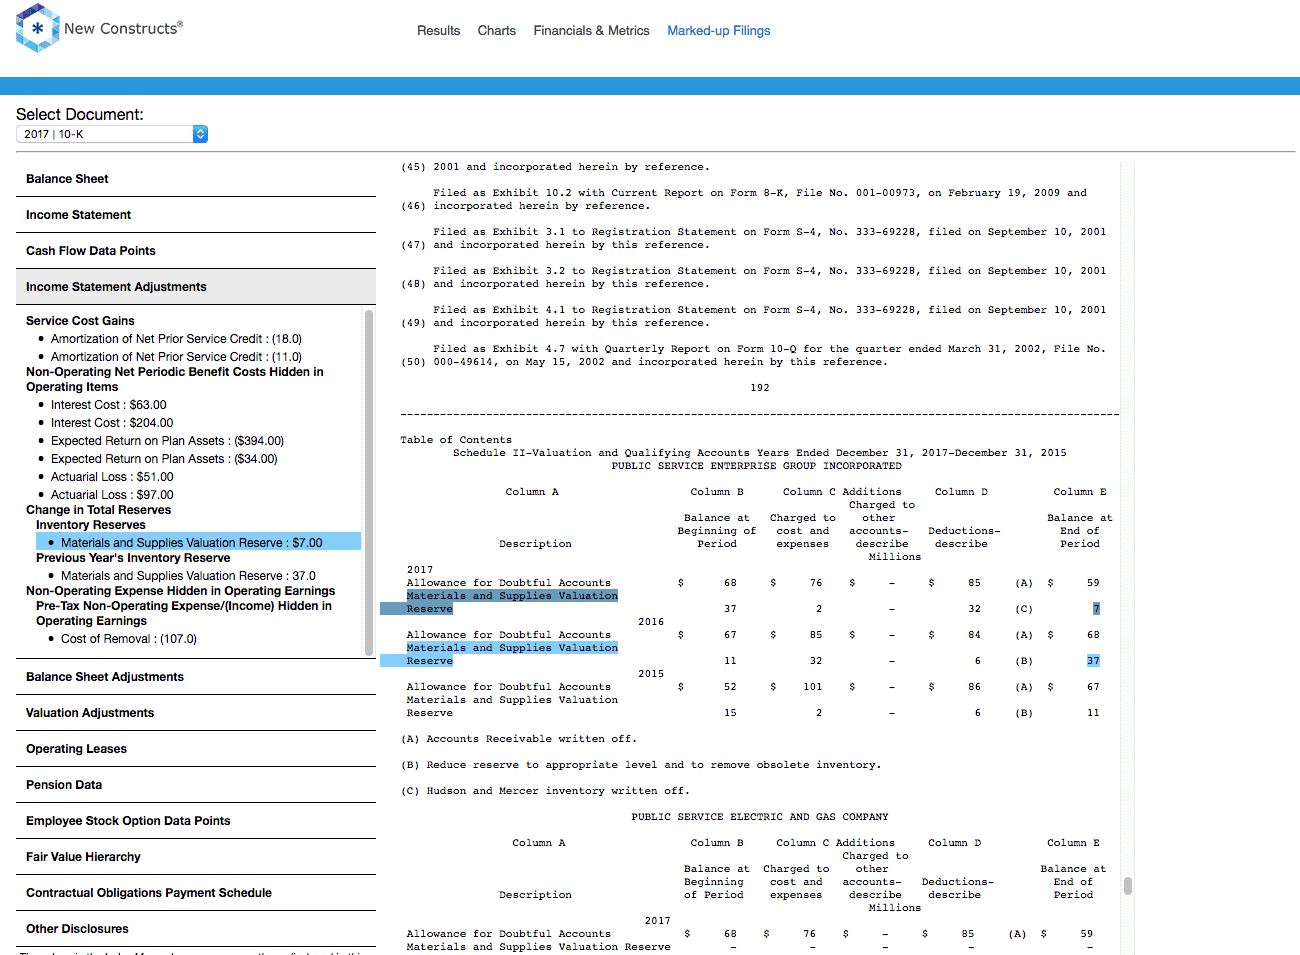Open the Select Document dropdown showing 2017 | 10-K
The image size is (1300, 955).
tap(112, 134)
